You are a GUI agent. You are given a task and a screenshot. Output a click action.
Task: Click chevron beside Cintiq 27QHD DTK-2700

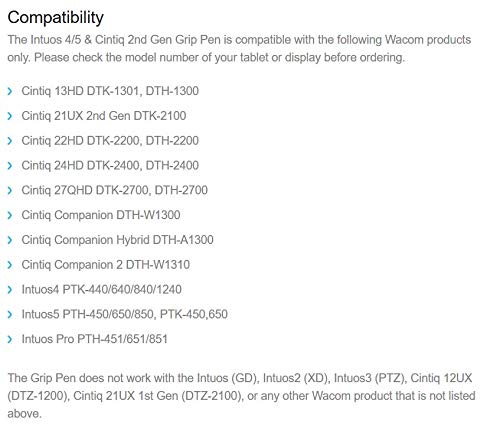10,190
